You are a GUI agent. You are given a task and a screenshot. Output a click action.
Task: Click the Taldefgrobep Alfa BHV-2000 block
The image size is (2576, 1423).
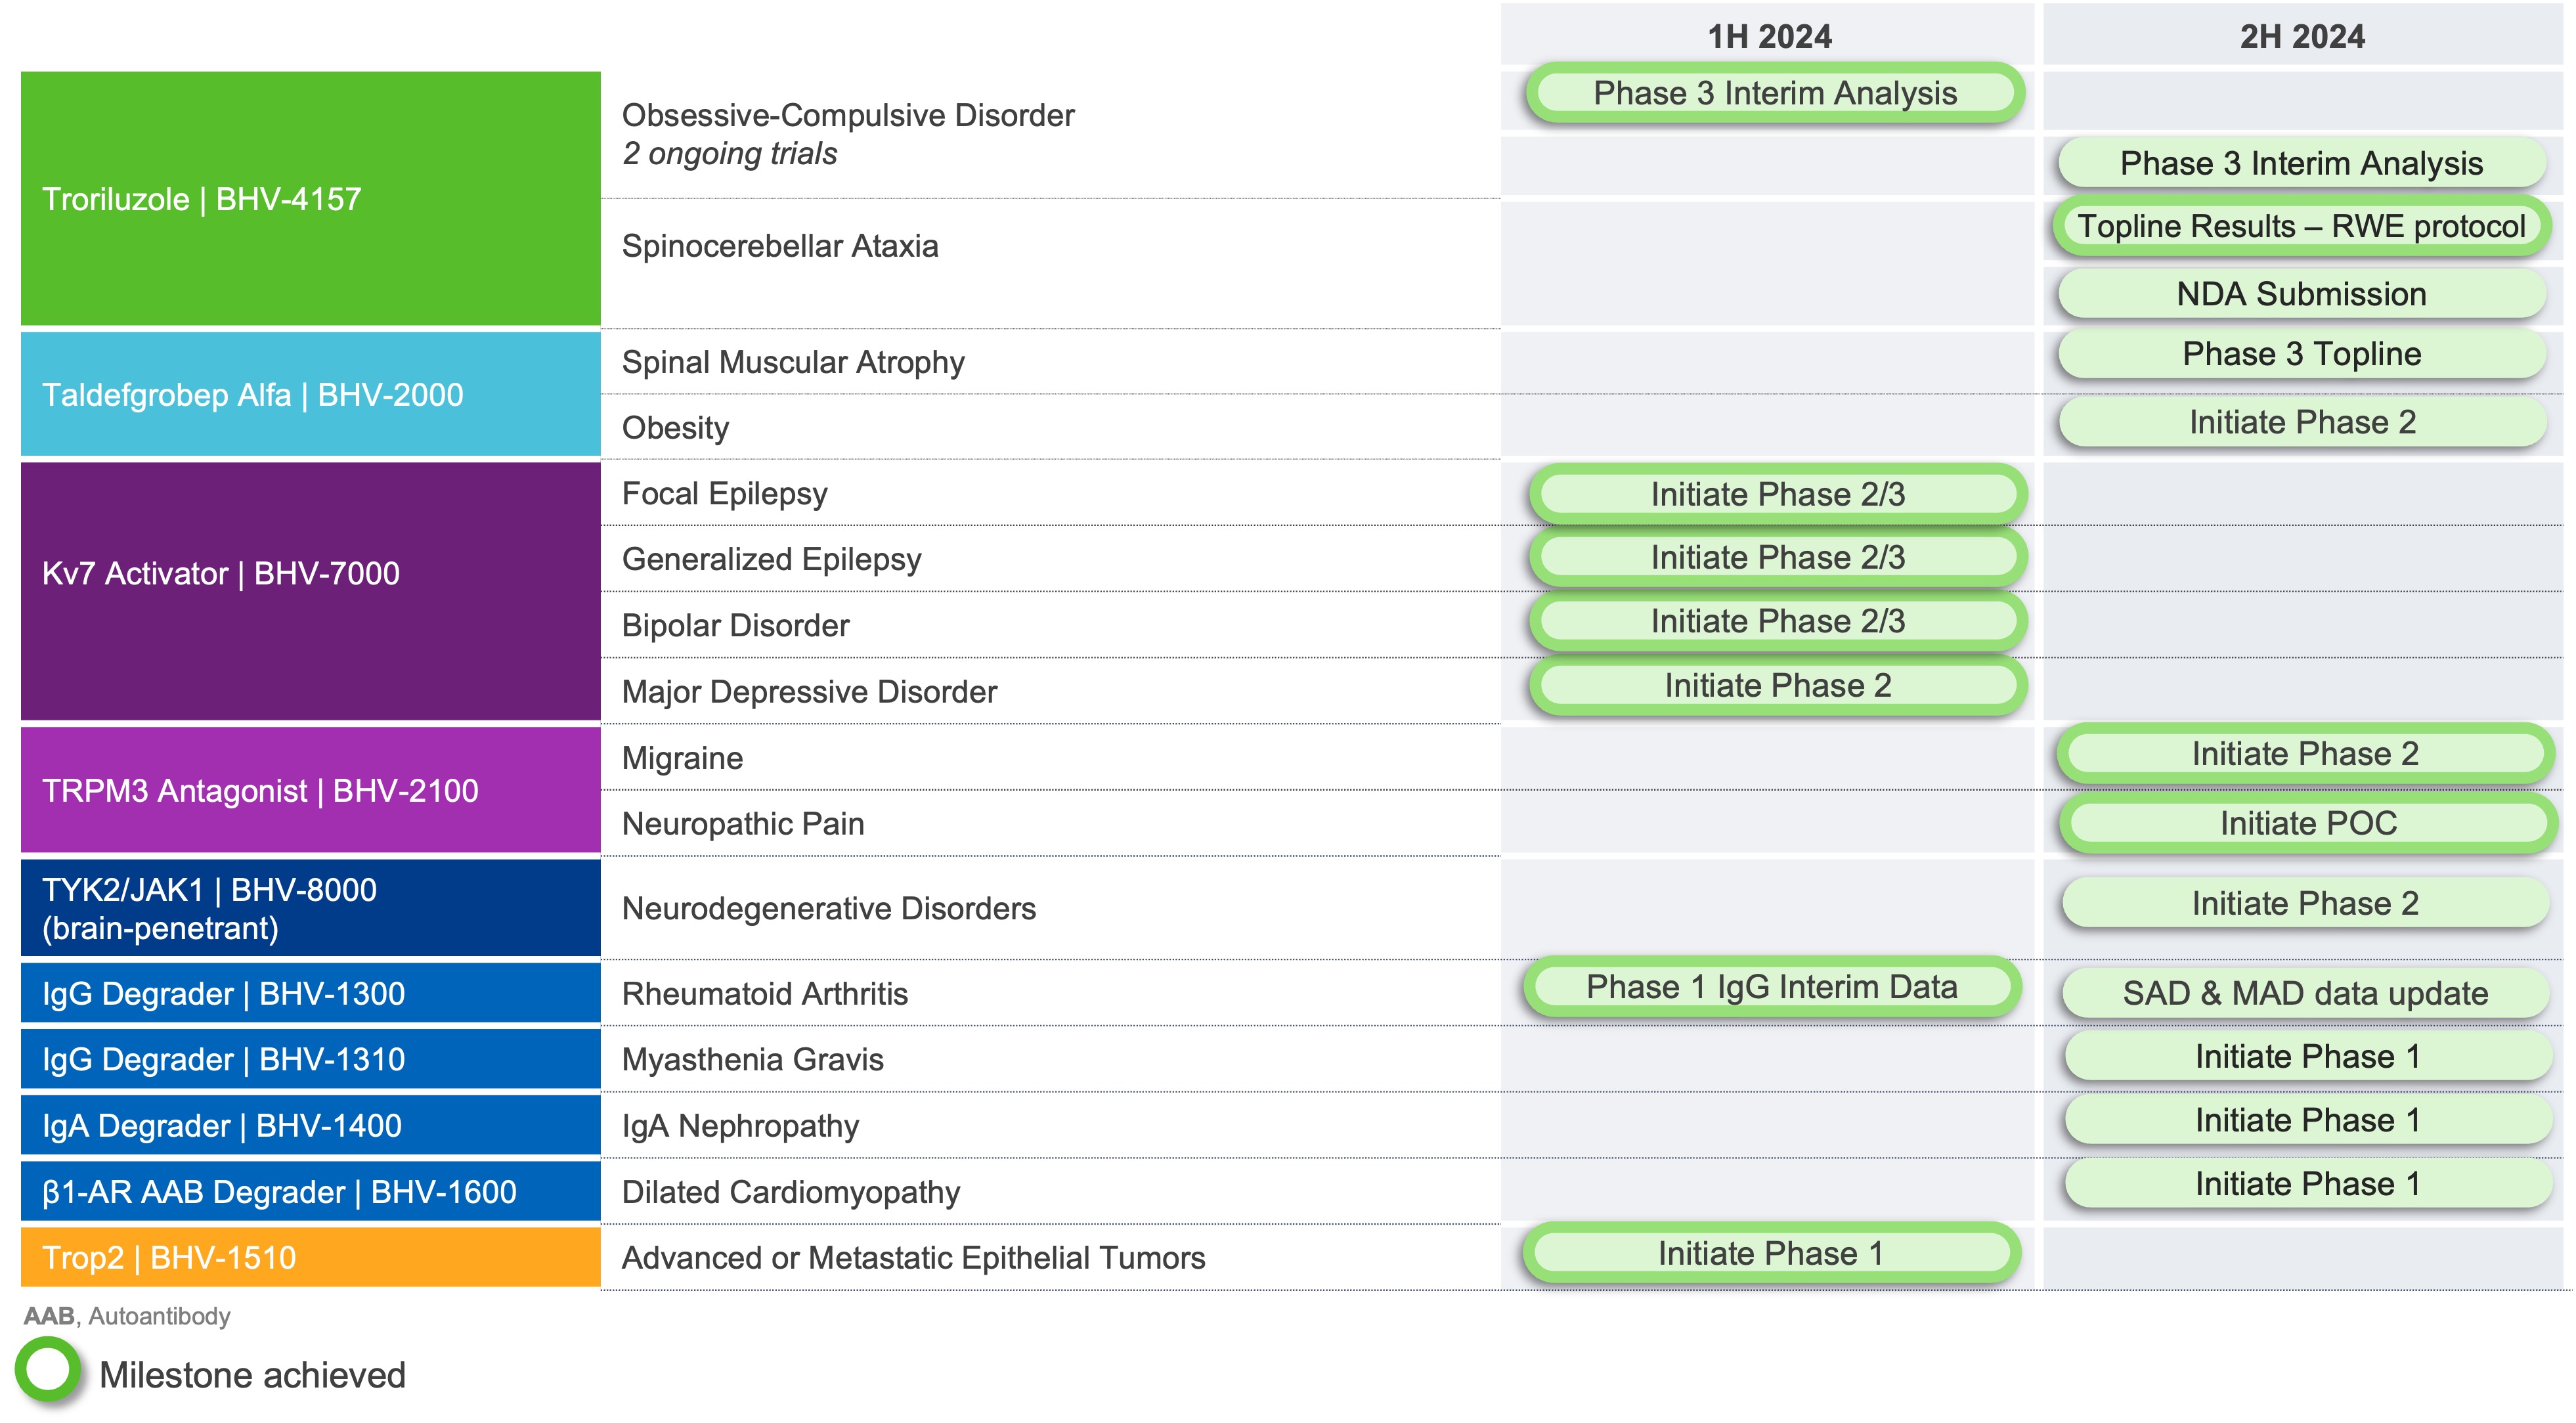pyautogui.click(x=310, y=395)
